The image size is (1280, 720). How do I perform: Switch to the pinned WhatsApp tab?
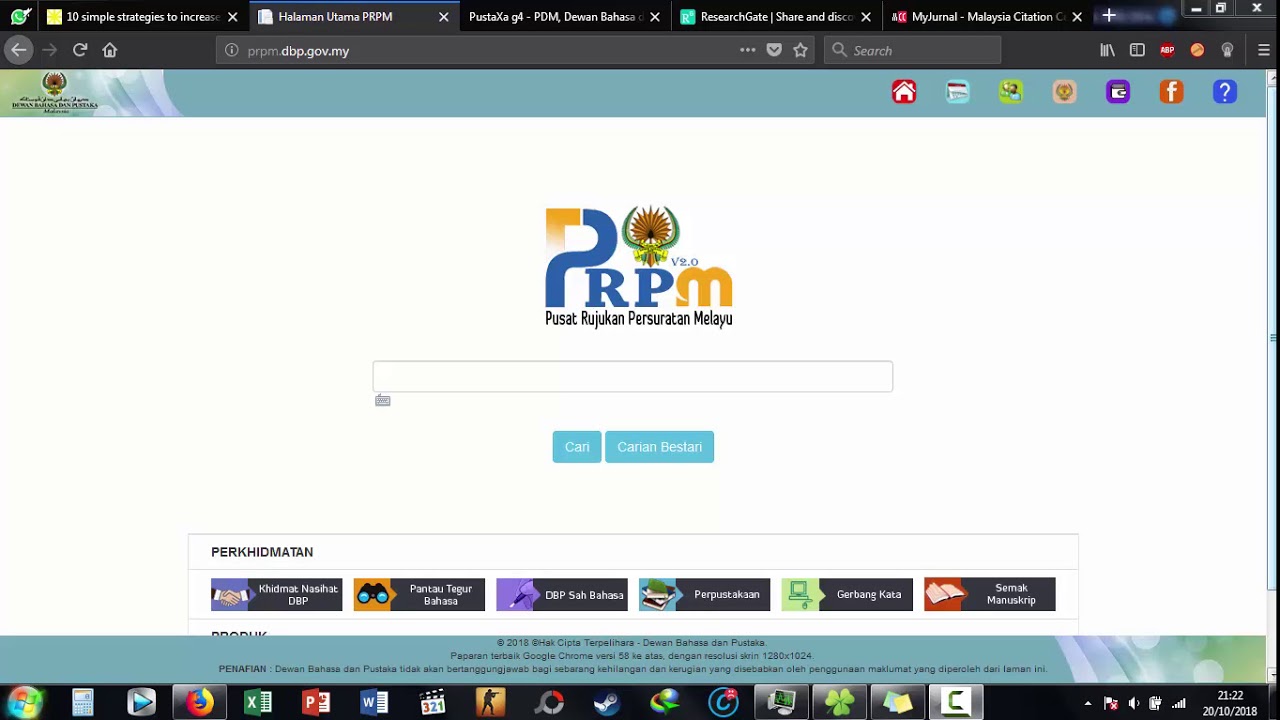pyautogui.click(x=20, y=17)
